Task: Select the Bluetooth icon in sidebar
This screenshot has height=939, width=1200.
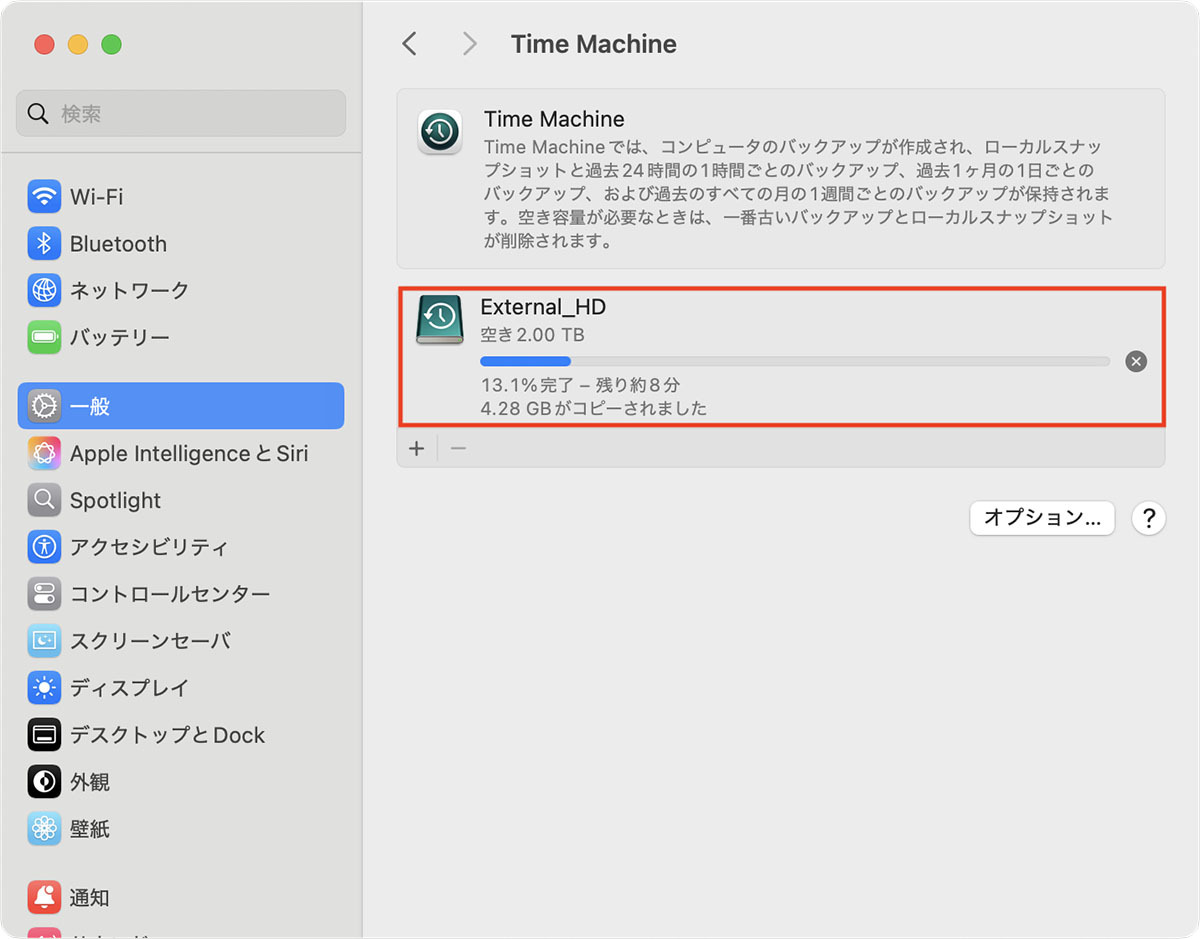Action: (44, 243)
